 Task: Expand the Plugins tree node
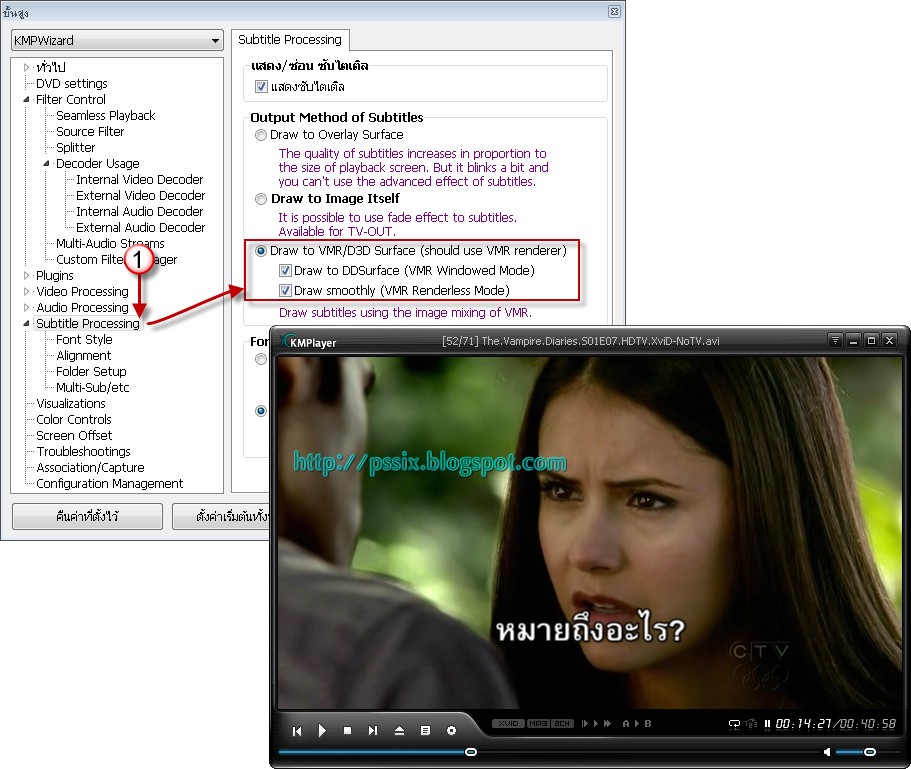click(x=26, y=275)
